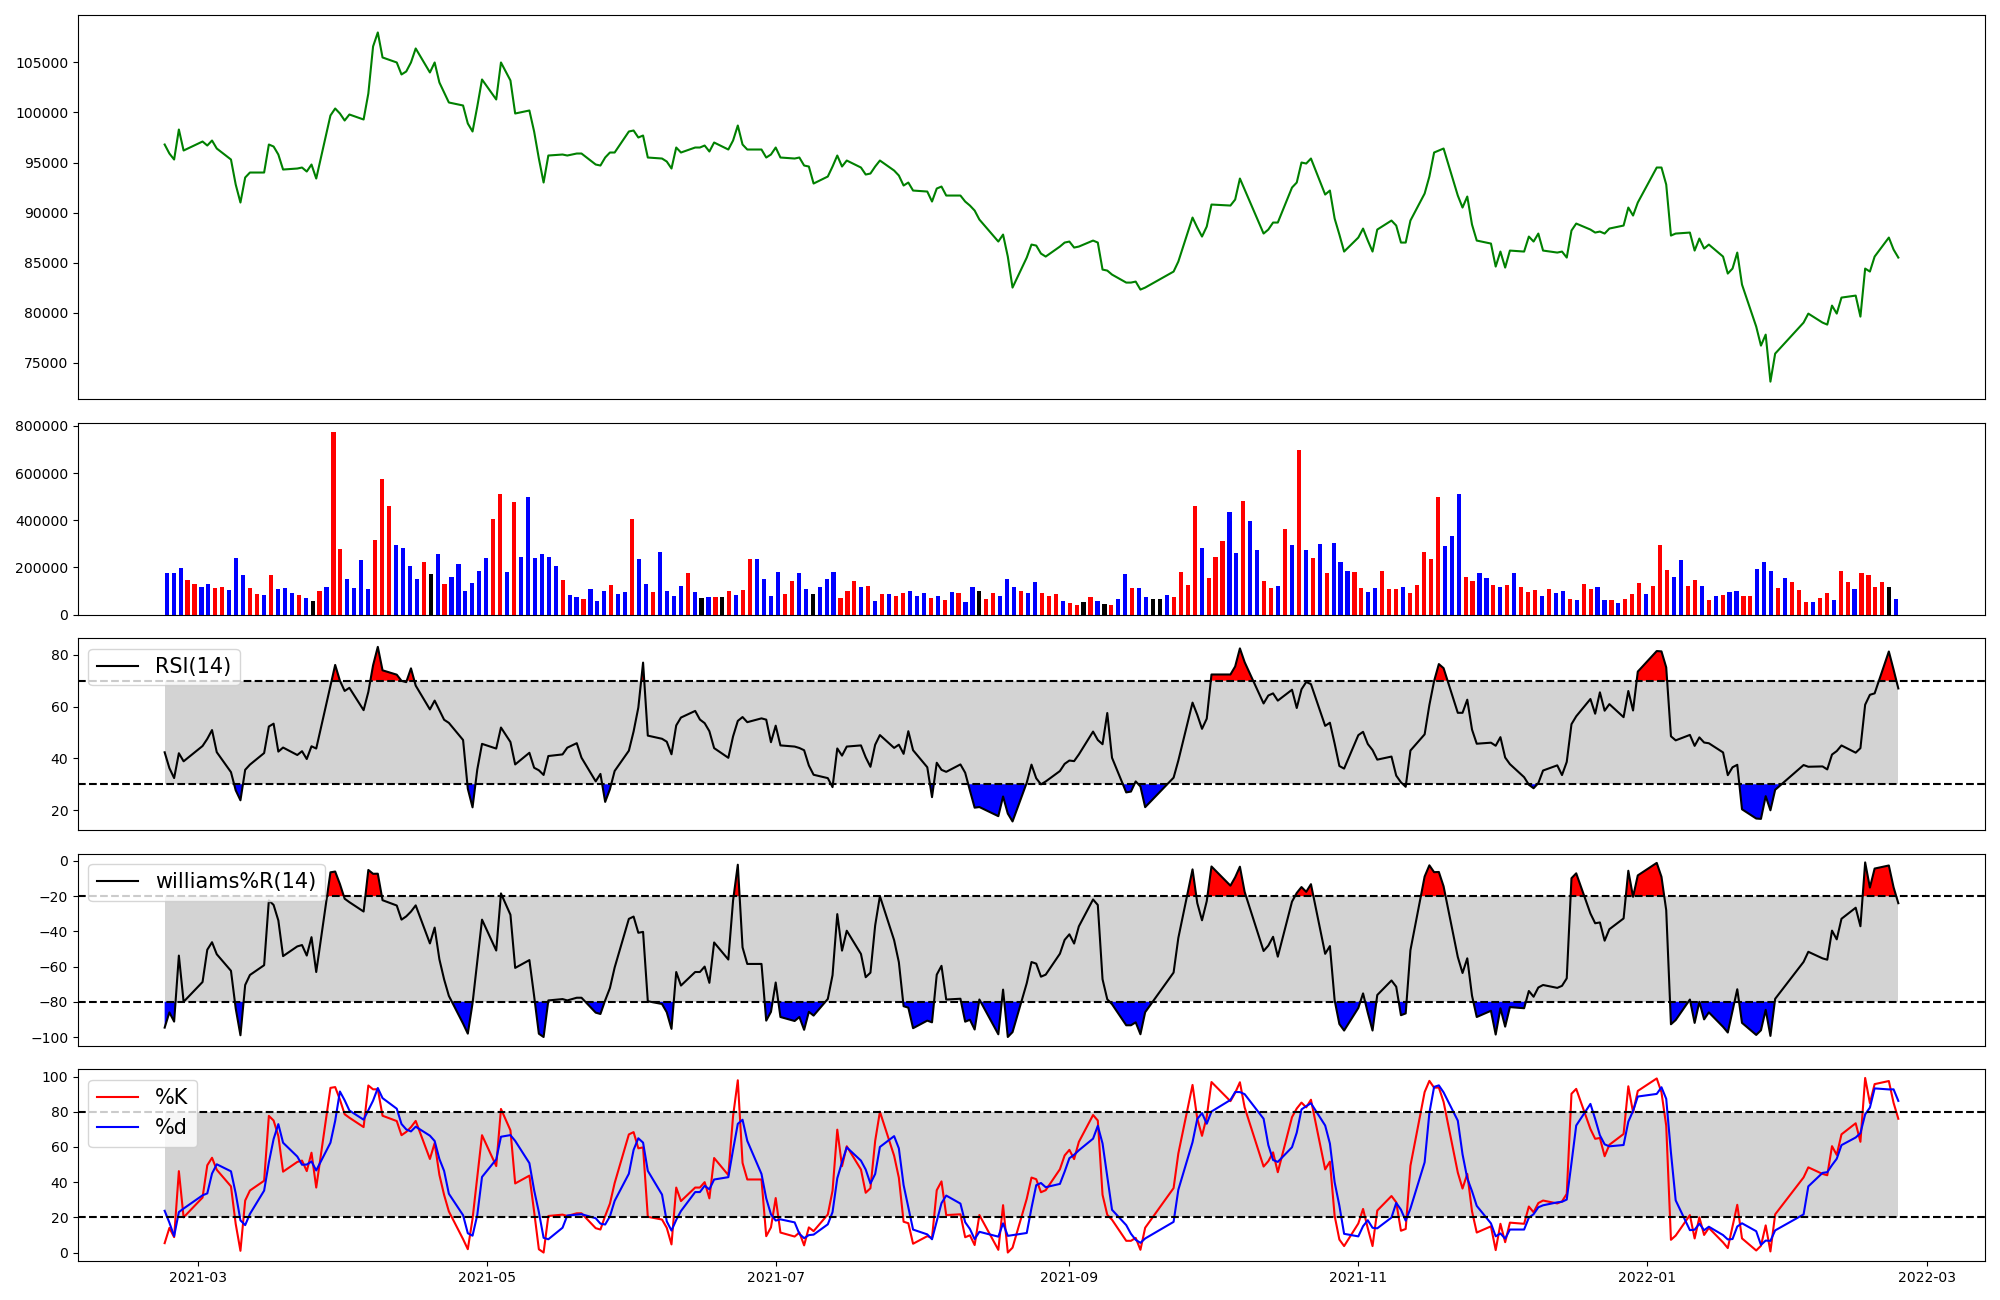Viewport: 2000px width, 1300px height.
Task: Select the 2021-03 x-axis date tick
Action: tap(198, 1277)
